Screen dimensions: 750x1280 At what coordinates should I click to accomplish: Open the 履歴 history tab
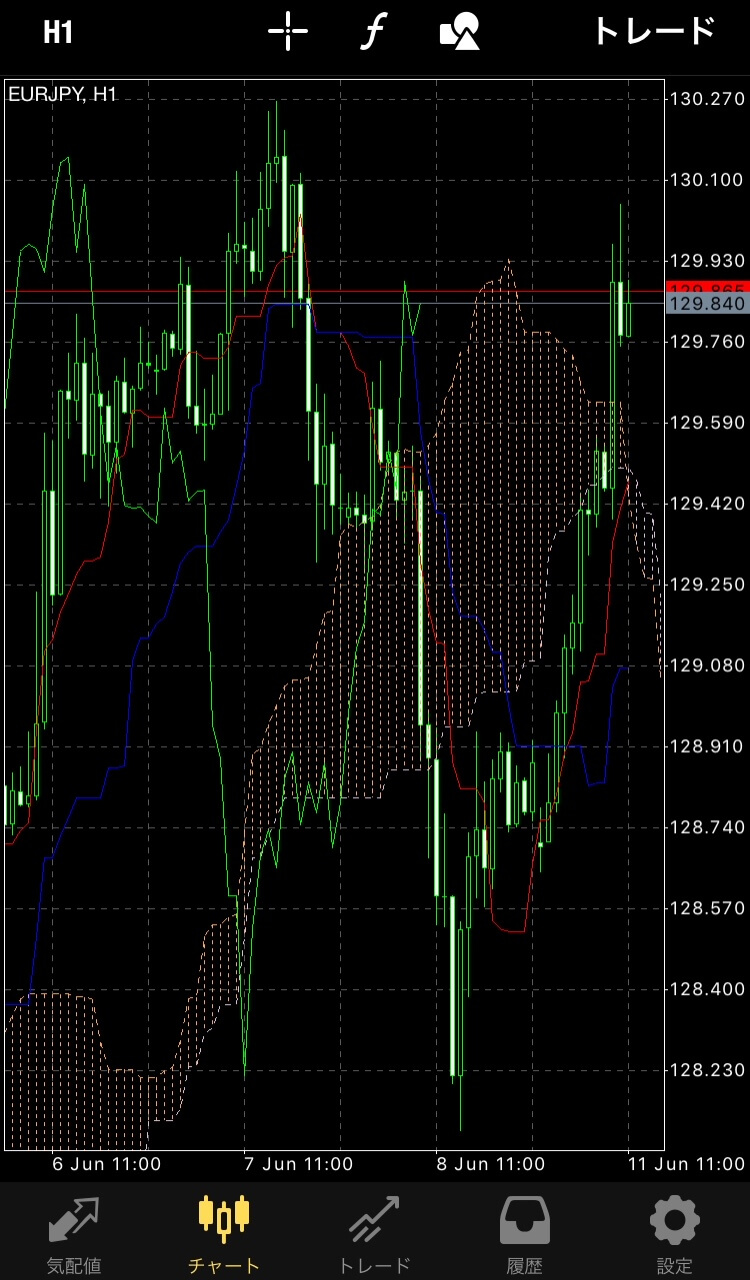point(524,1235)
